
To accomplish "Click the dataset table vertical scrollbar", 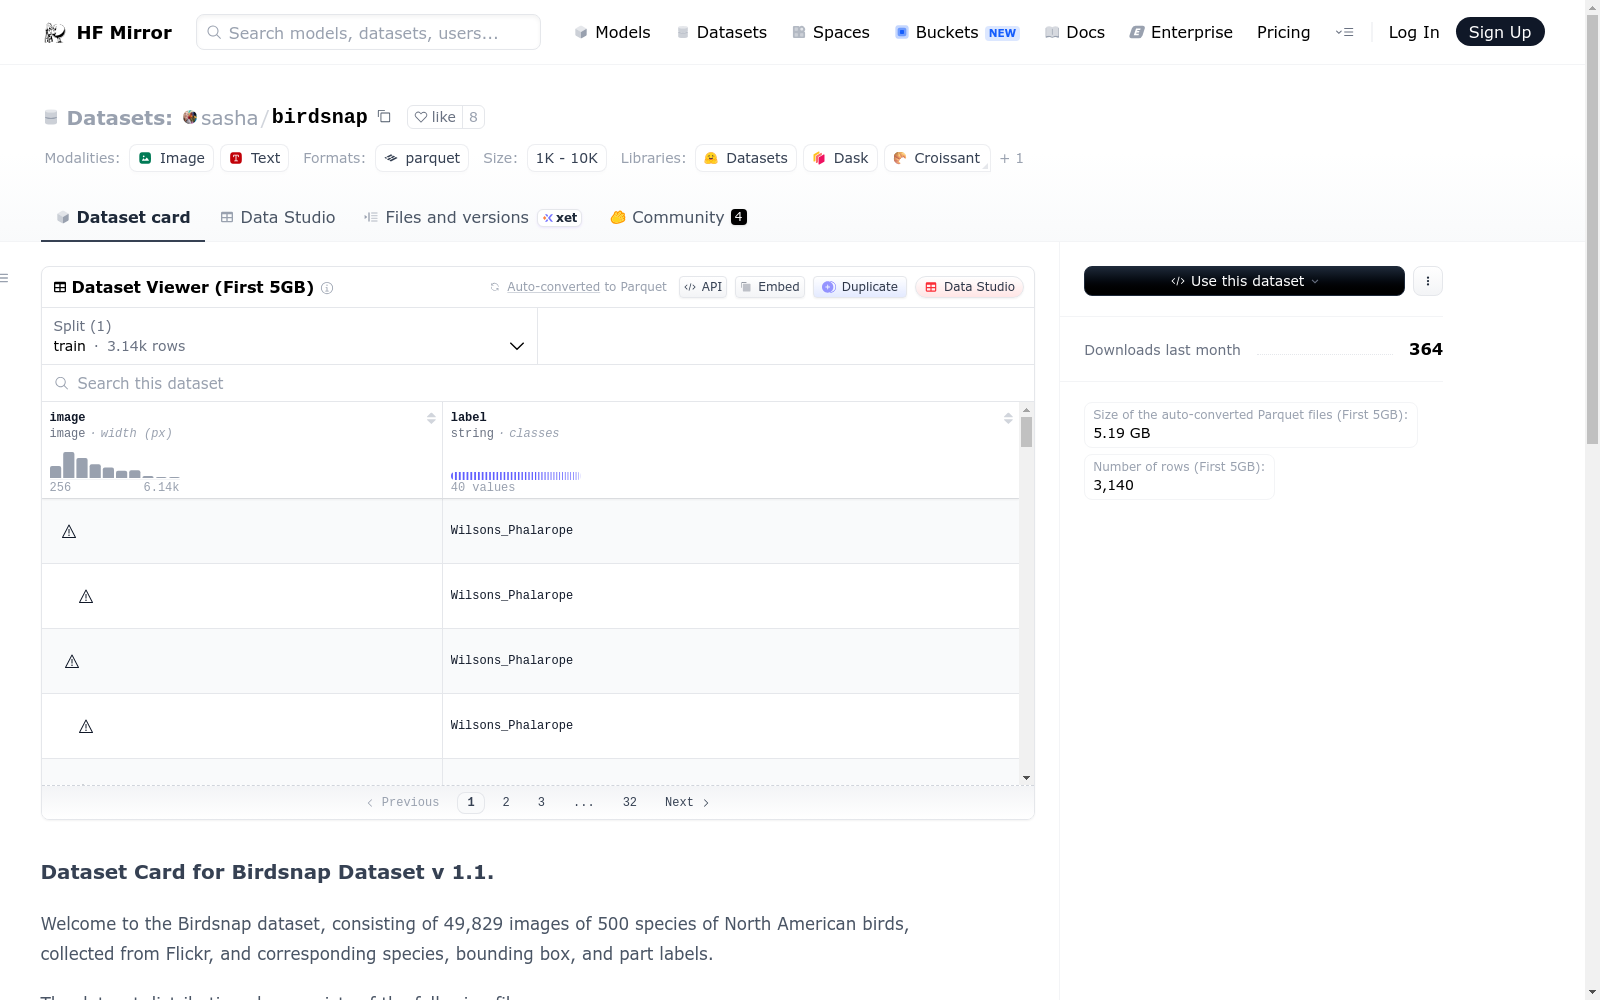I will click(1026, 432).
